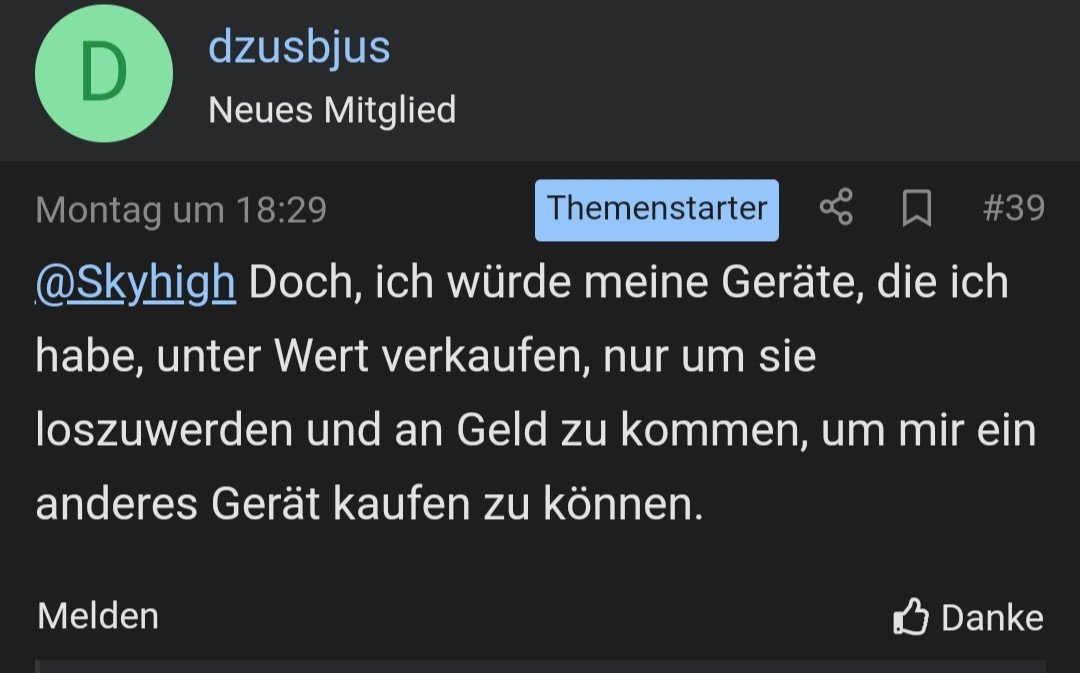Click the thumbs-up icon beside Danke
This screenshot has height=673, width=1080.
[910, 617]
